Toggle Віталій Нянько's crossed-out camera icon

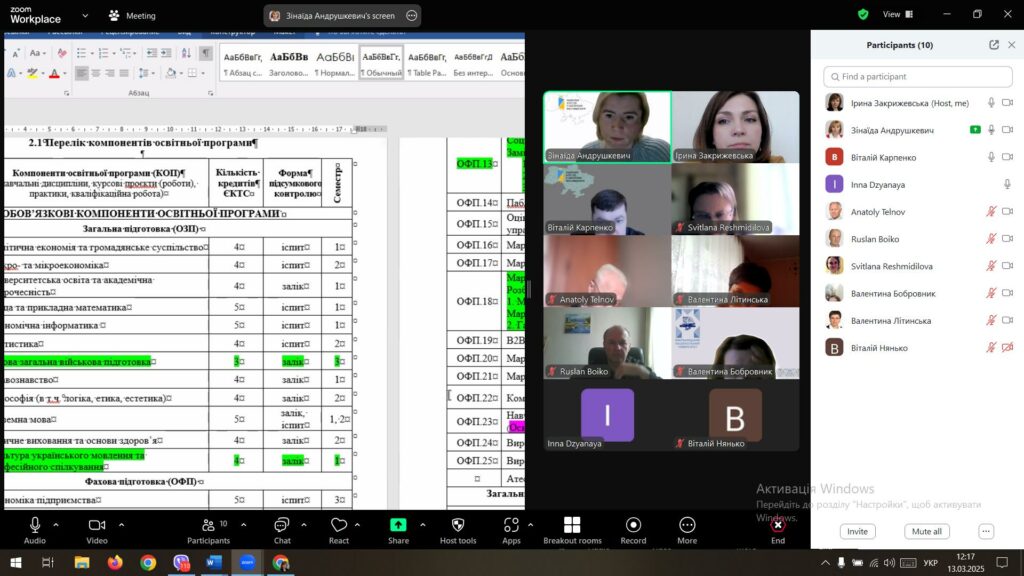pyautogui.click(x=1008, y=348)
